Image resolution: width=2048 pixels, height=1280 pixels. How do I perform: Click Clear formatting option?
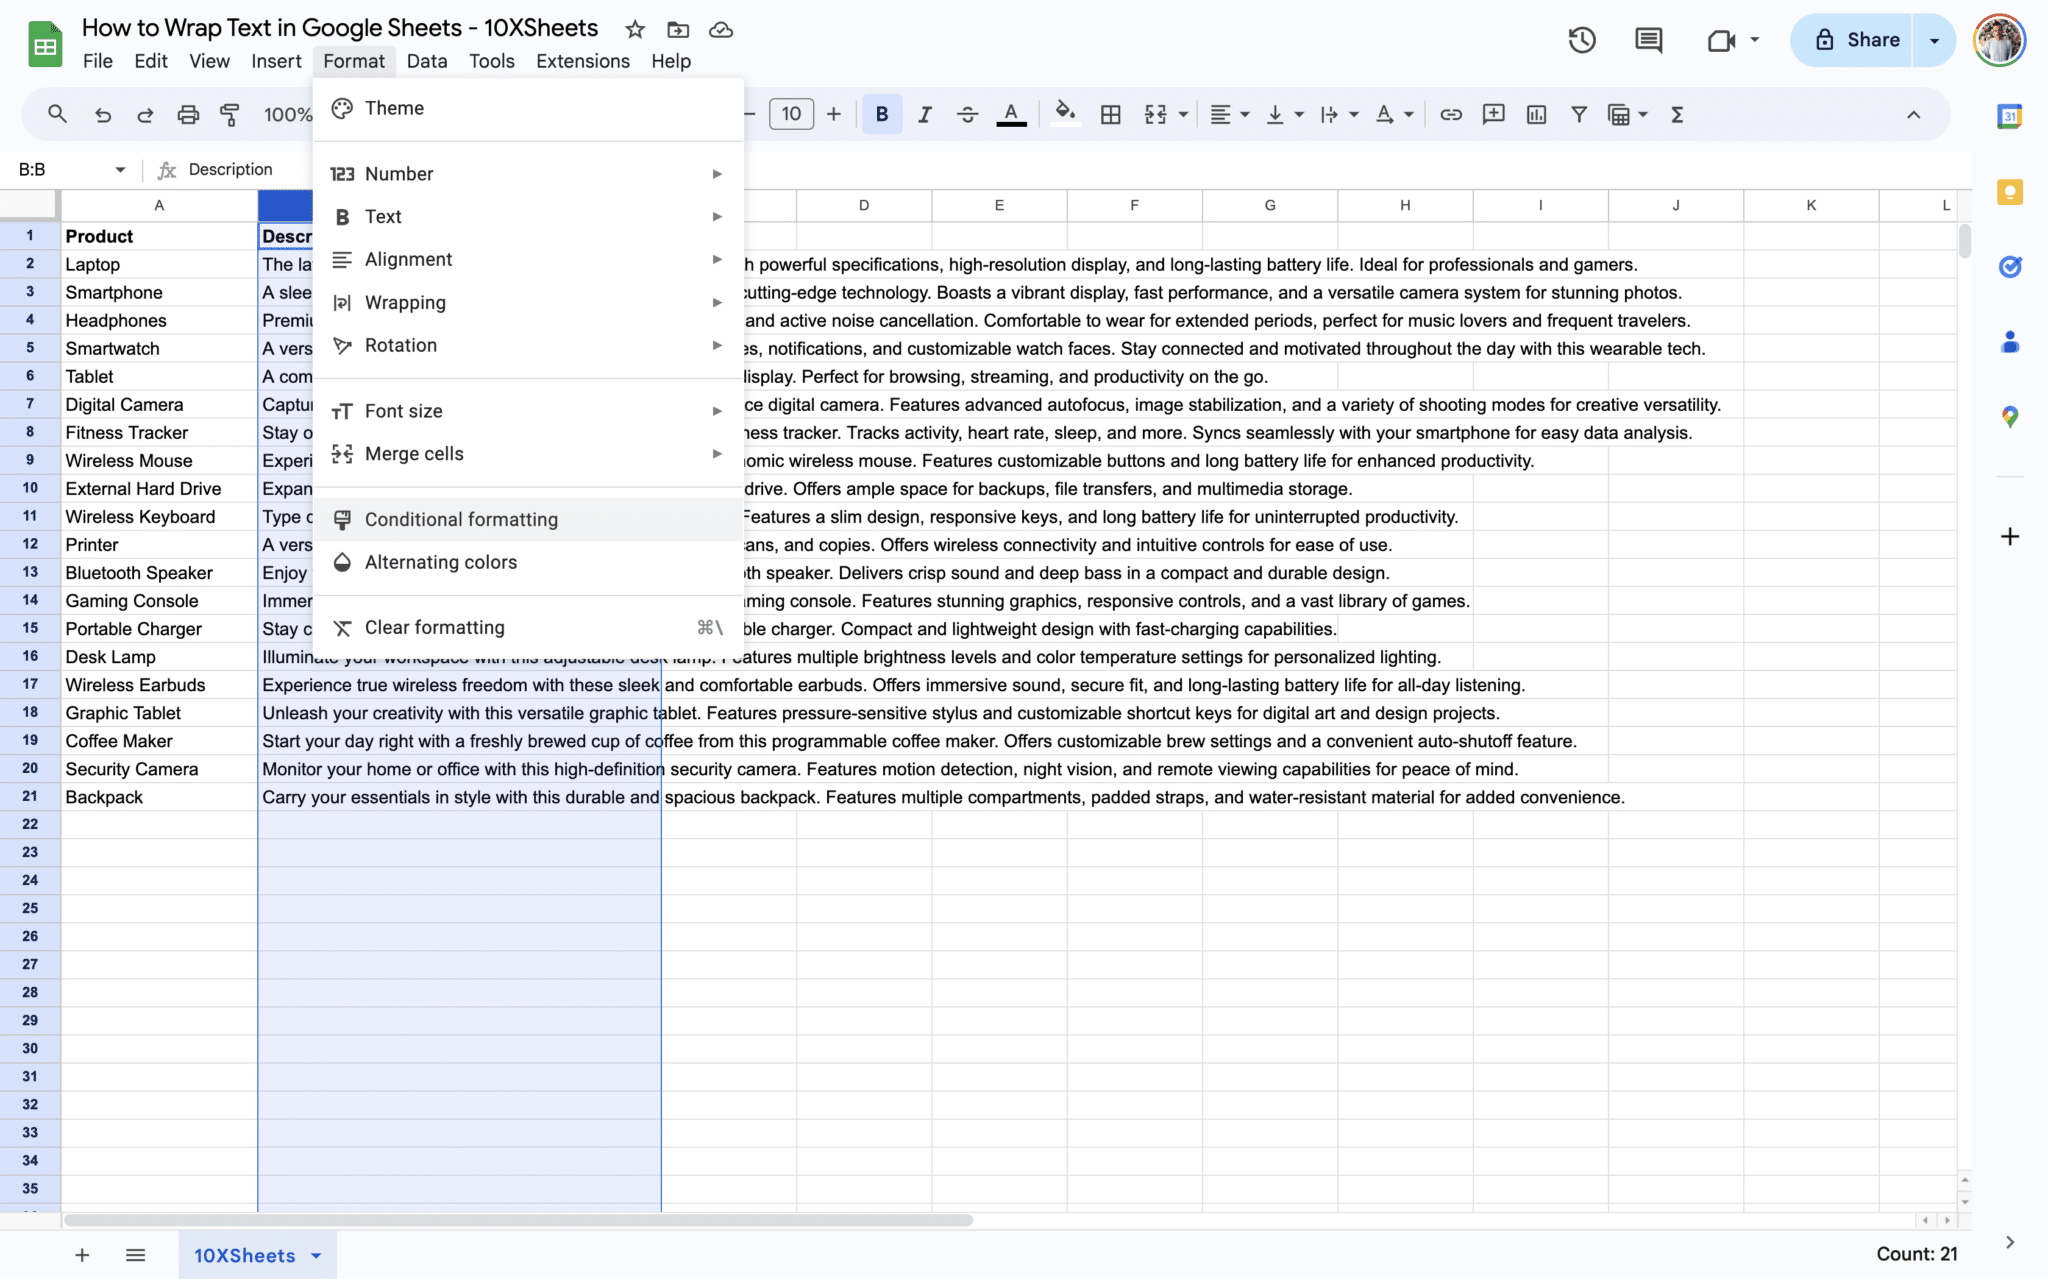[x=434, y=627]
